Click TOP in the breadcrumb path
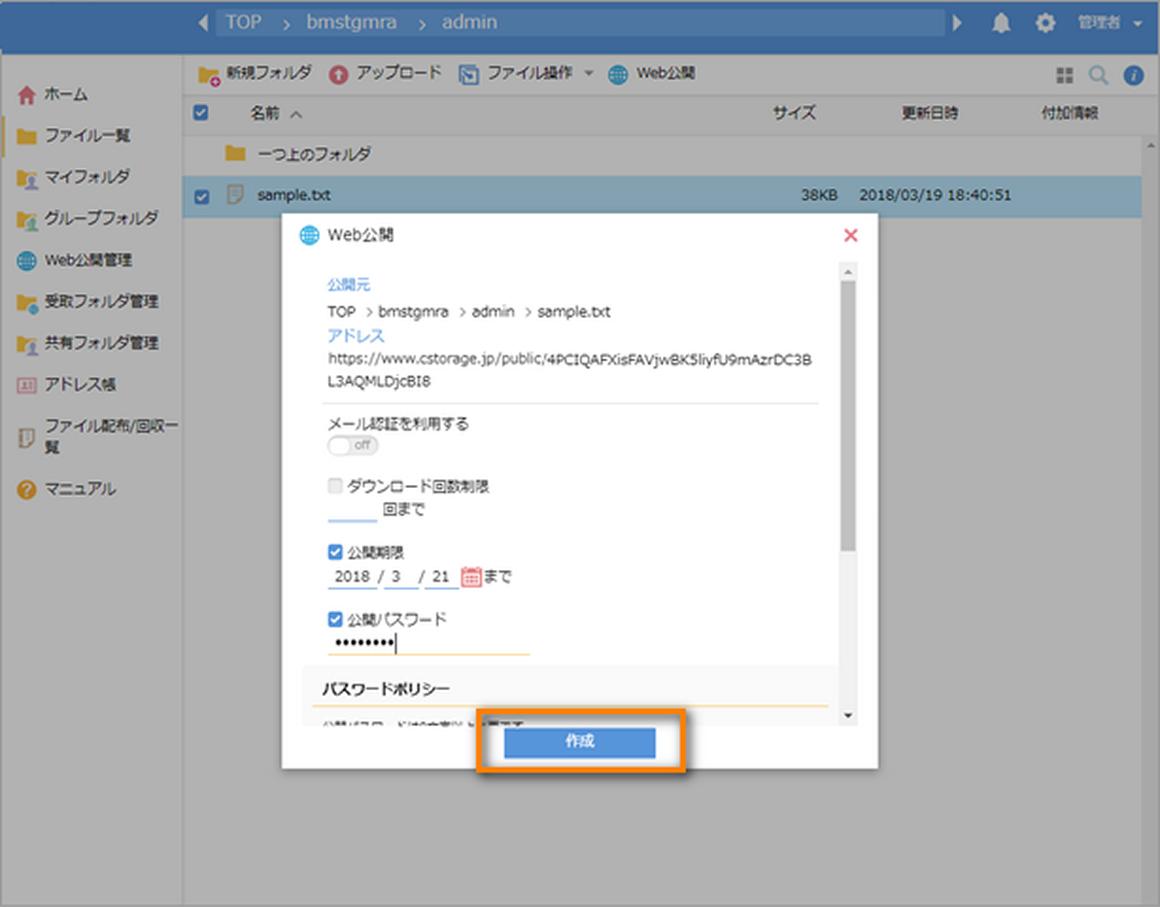Screen dimensions: 1160x907 [244, 21]
